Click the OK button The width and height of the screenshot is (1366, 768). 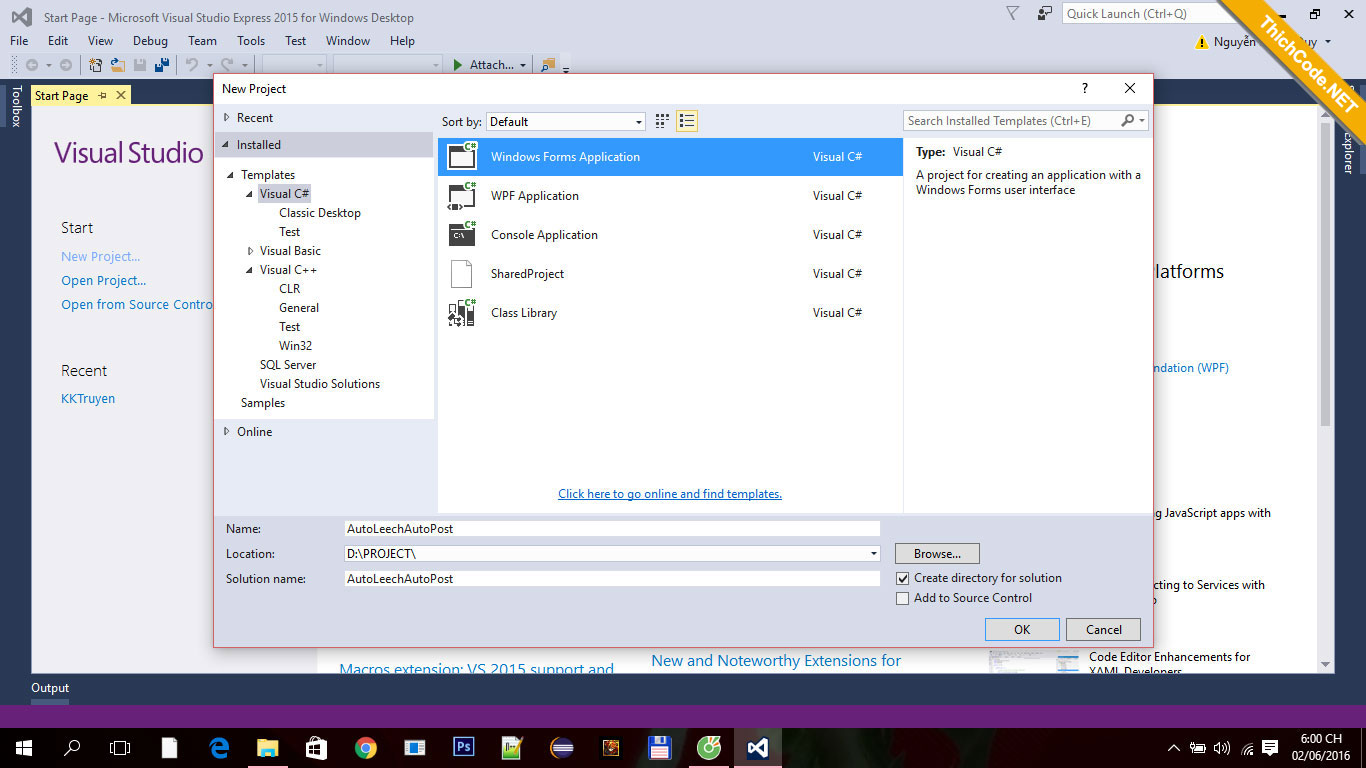[x=1022, y=629]
